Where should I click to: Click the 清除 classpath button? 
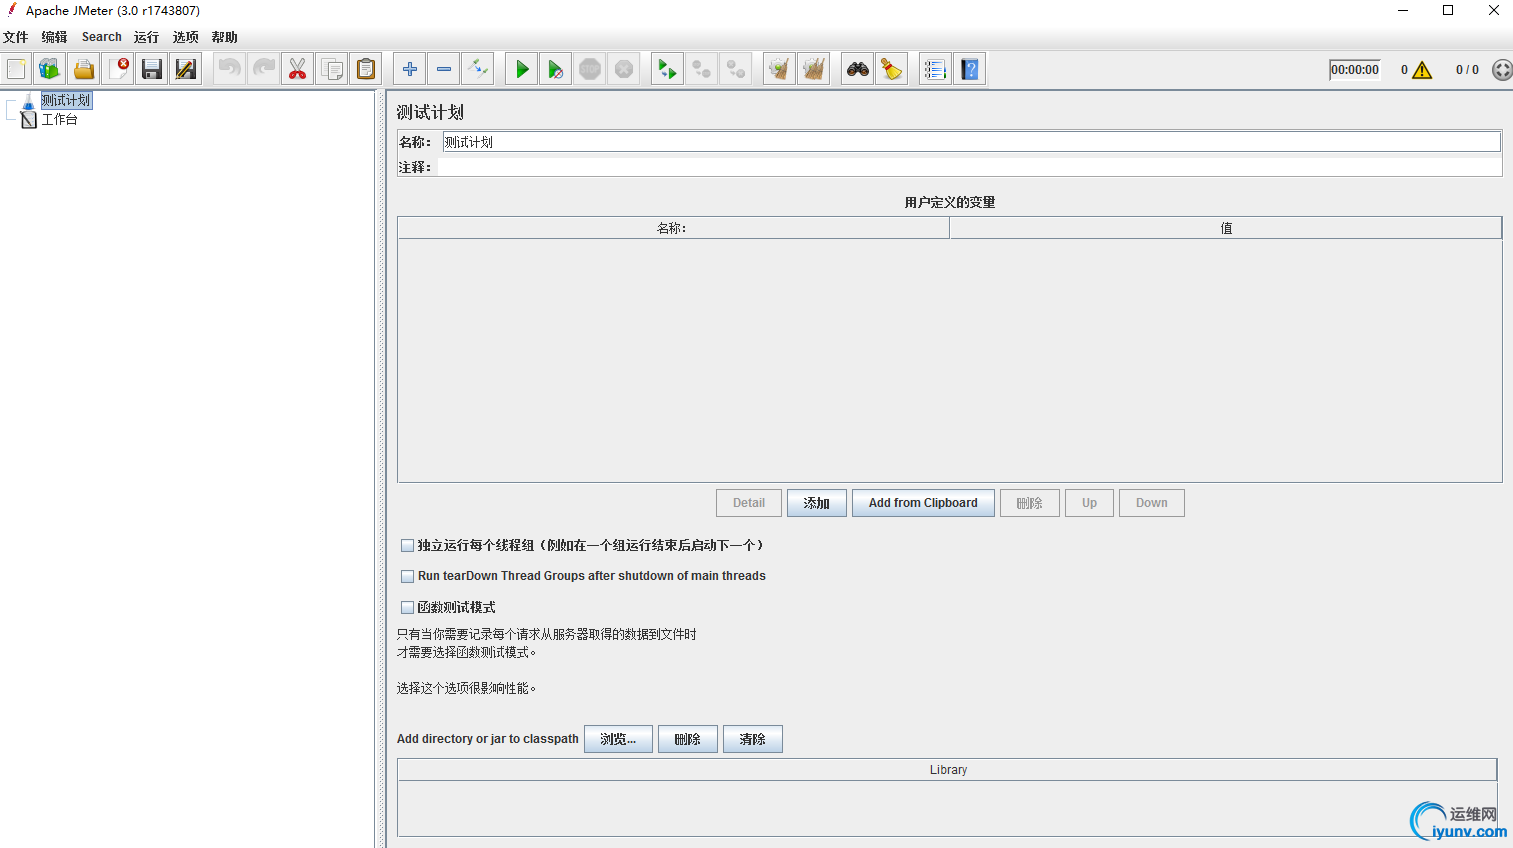tap(753, 739)
